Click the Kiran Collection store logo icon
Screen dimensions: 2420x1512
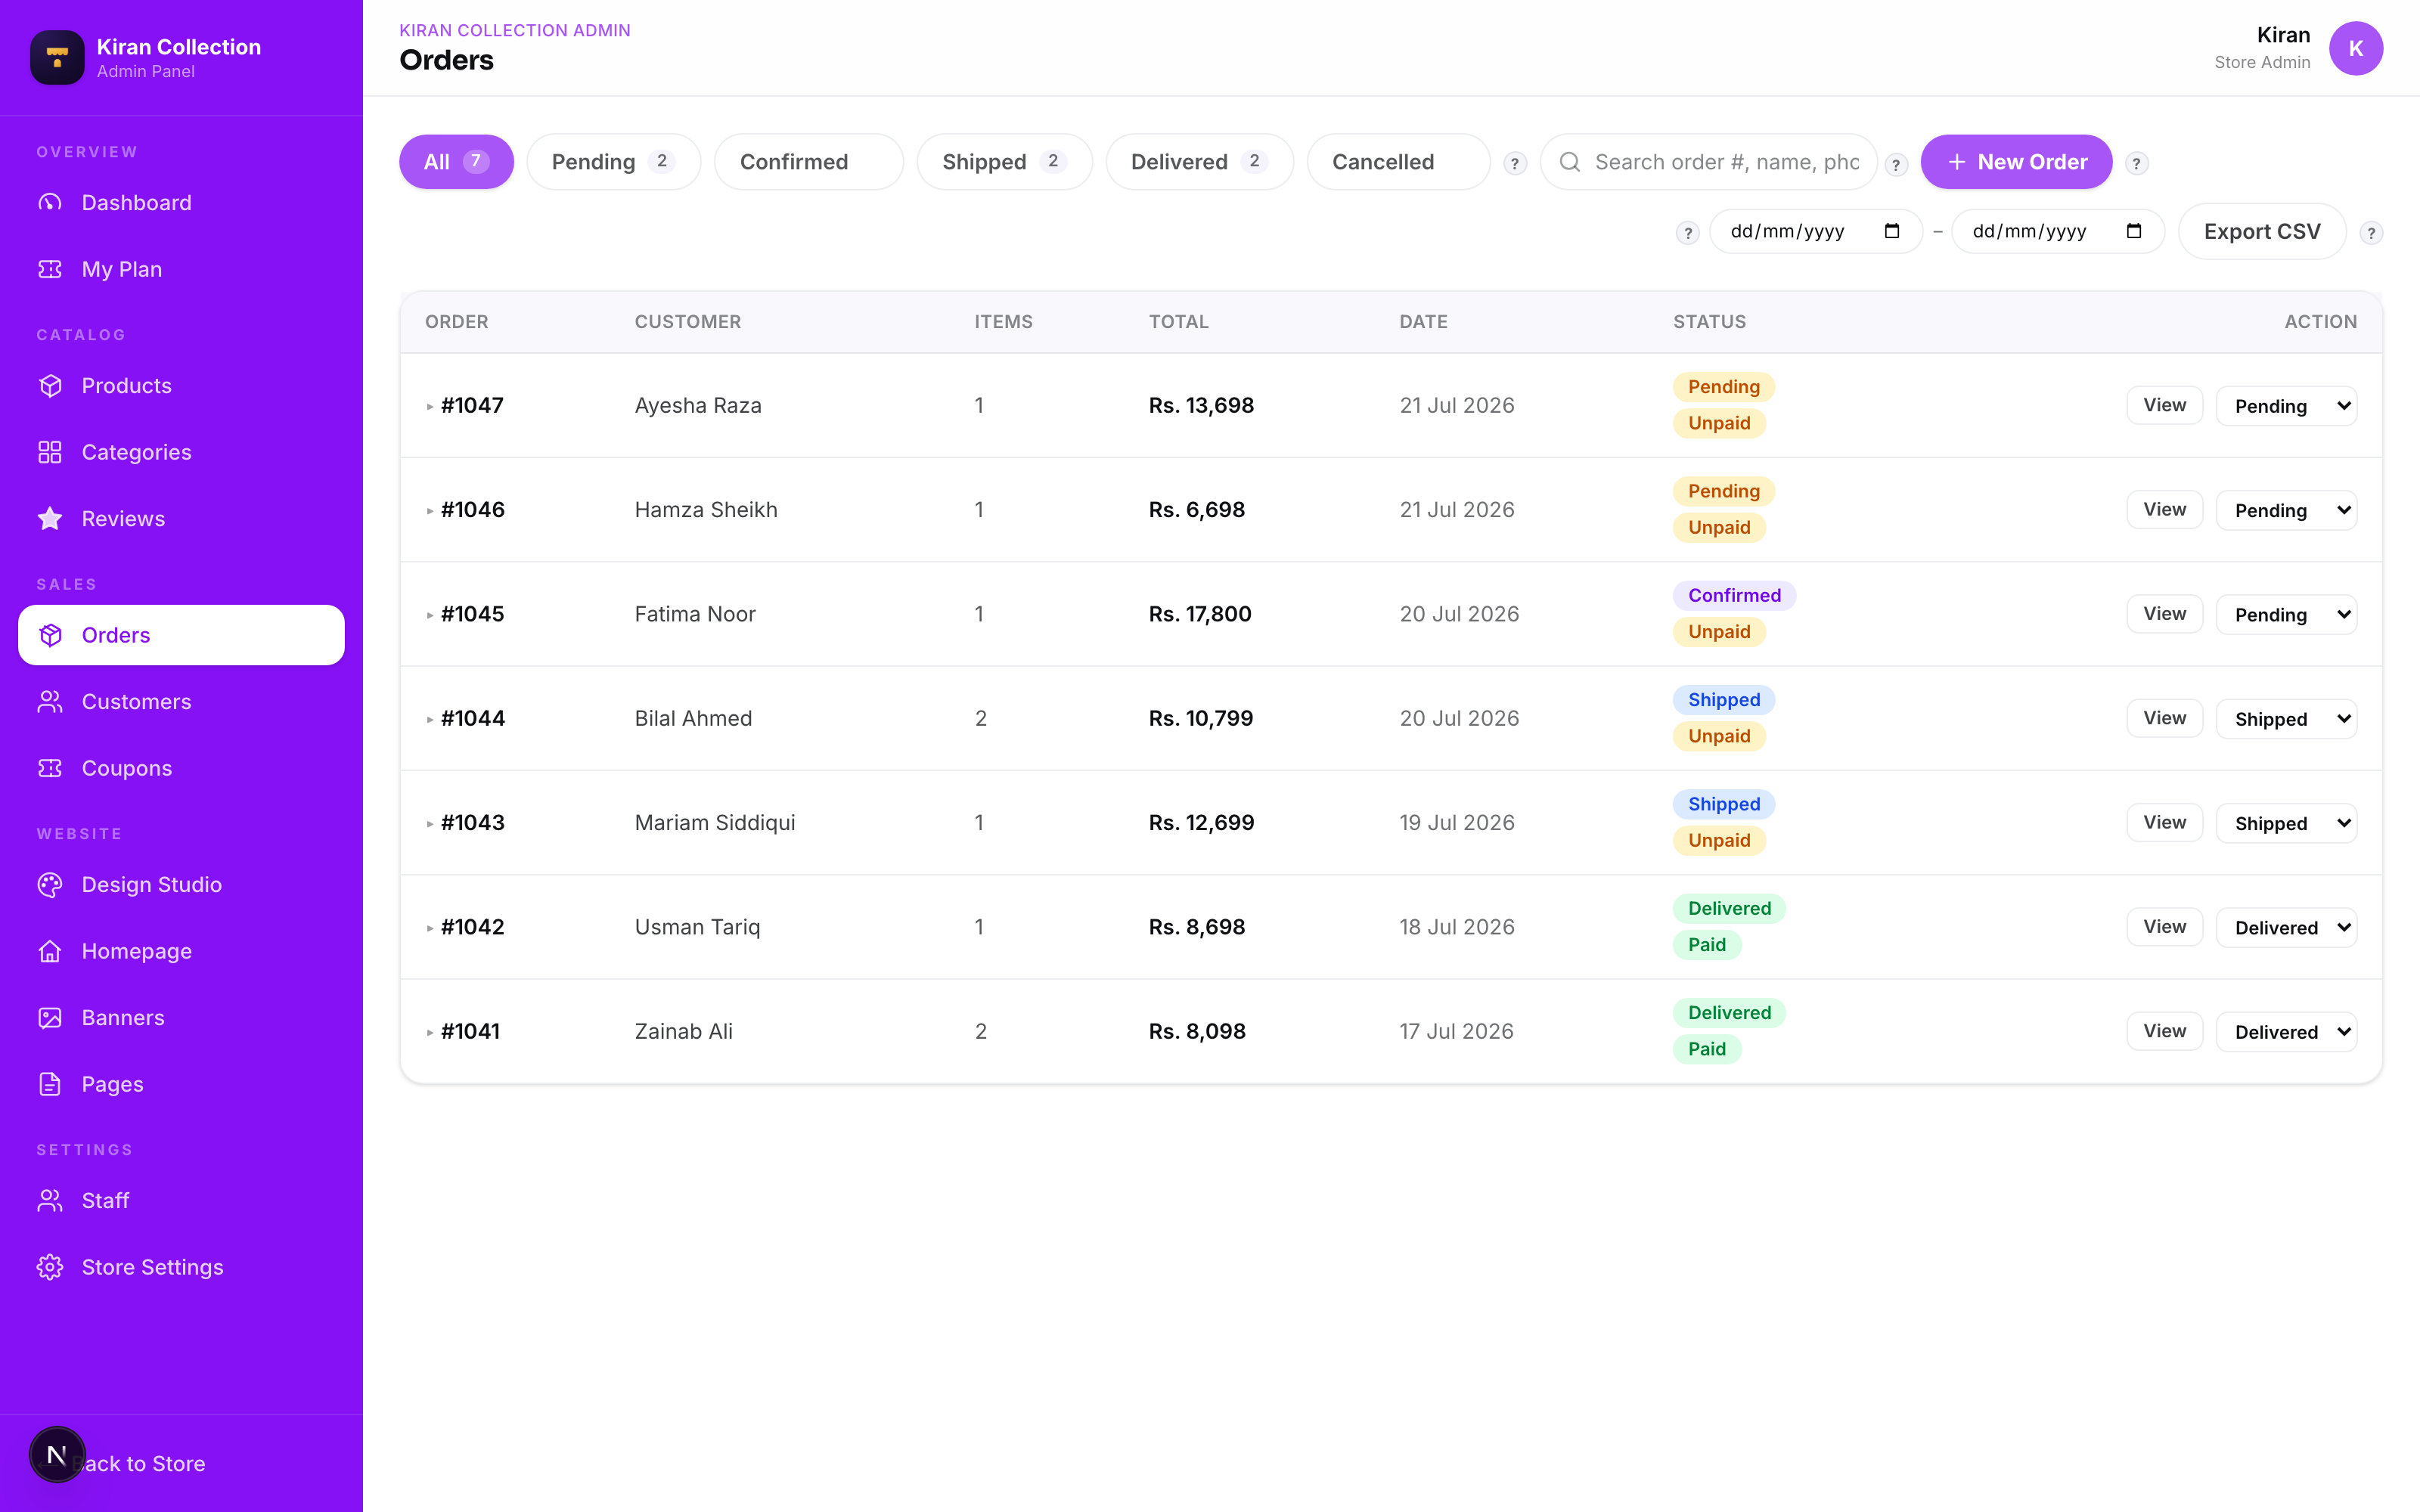coord(57,57)
